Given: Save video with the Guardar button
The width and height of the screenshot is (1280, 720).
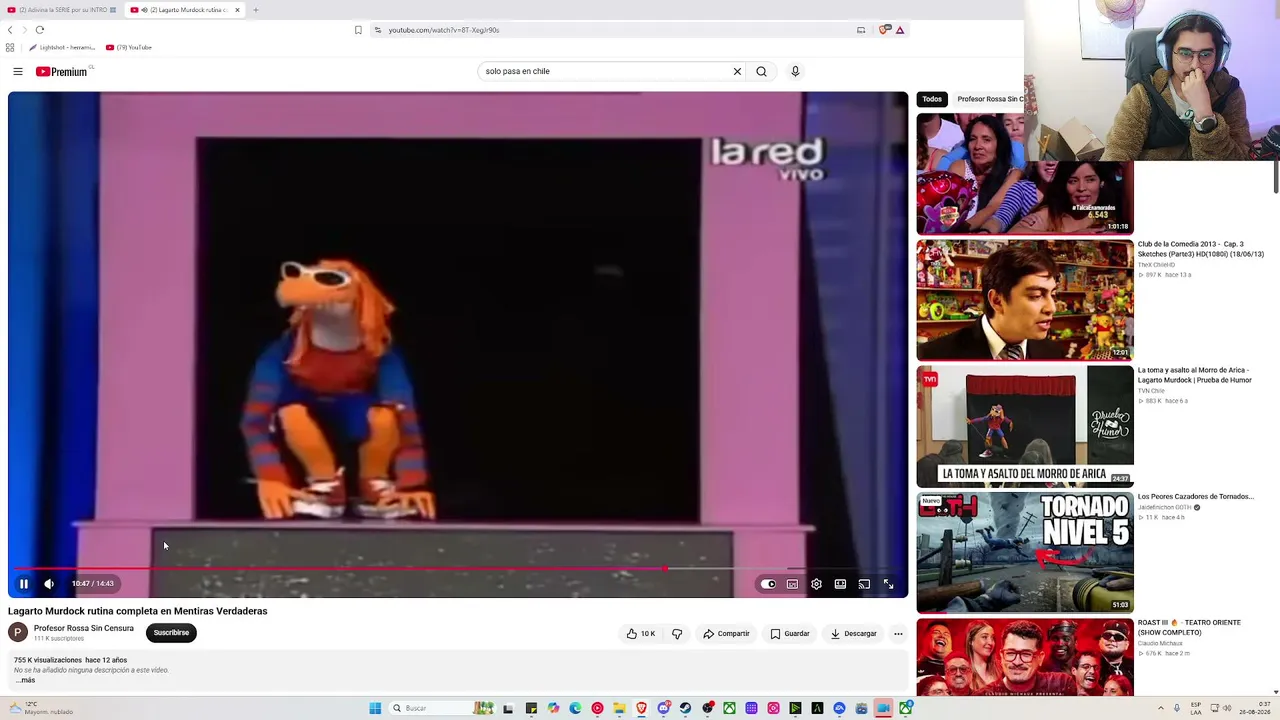Looking at the screenshot, I should 790,633.
